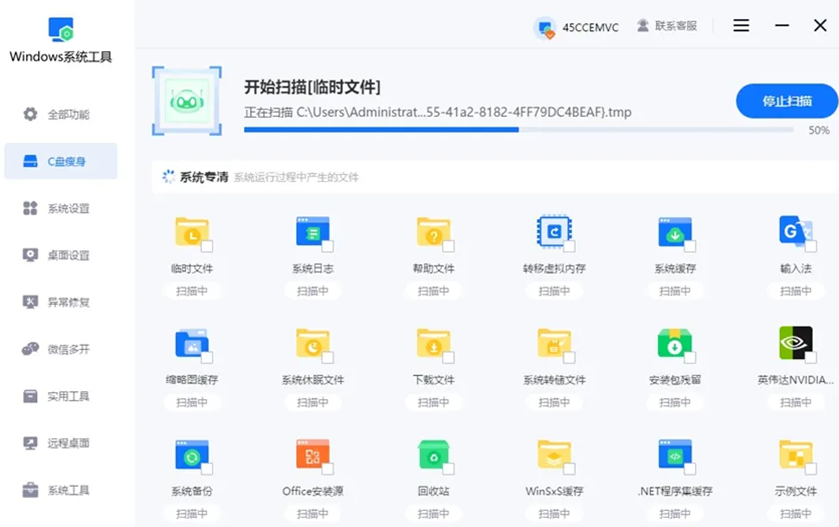The height and width of the screenshot is (527, 839).
Task: Open 系统工具 in the sidebar
Action: [60, 490]
